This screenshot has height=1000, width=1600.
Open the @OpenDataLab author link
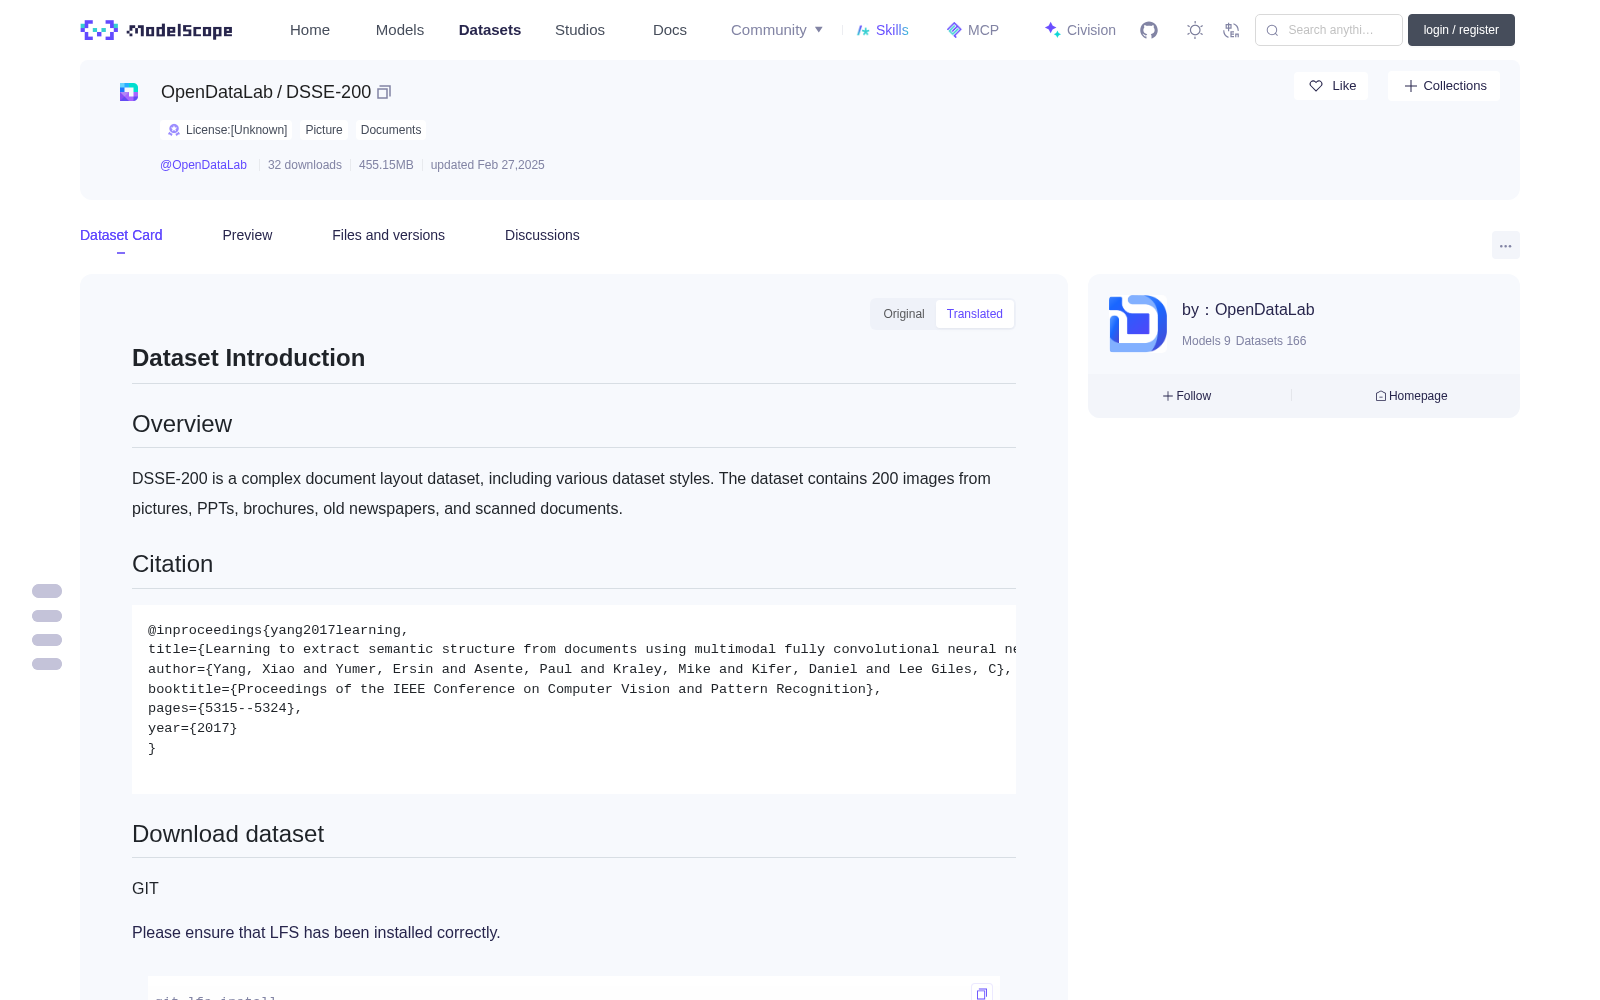[x=203, y=165]
